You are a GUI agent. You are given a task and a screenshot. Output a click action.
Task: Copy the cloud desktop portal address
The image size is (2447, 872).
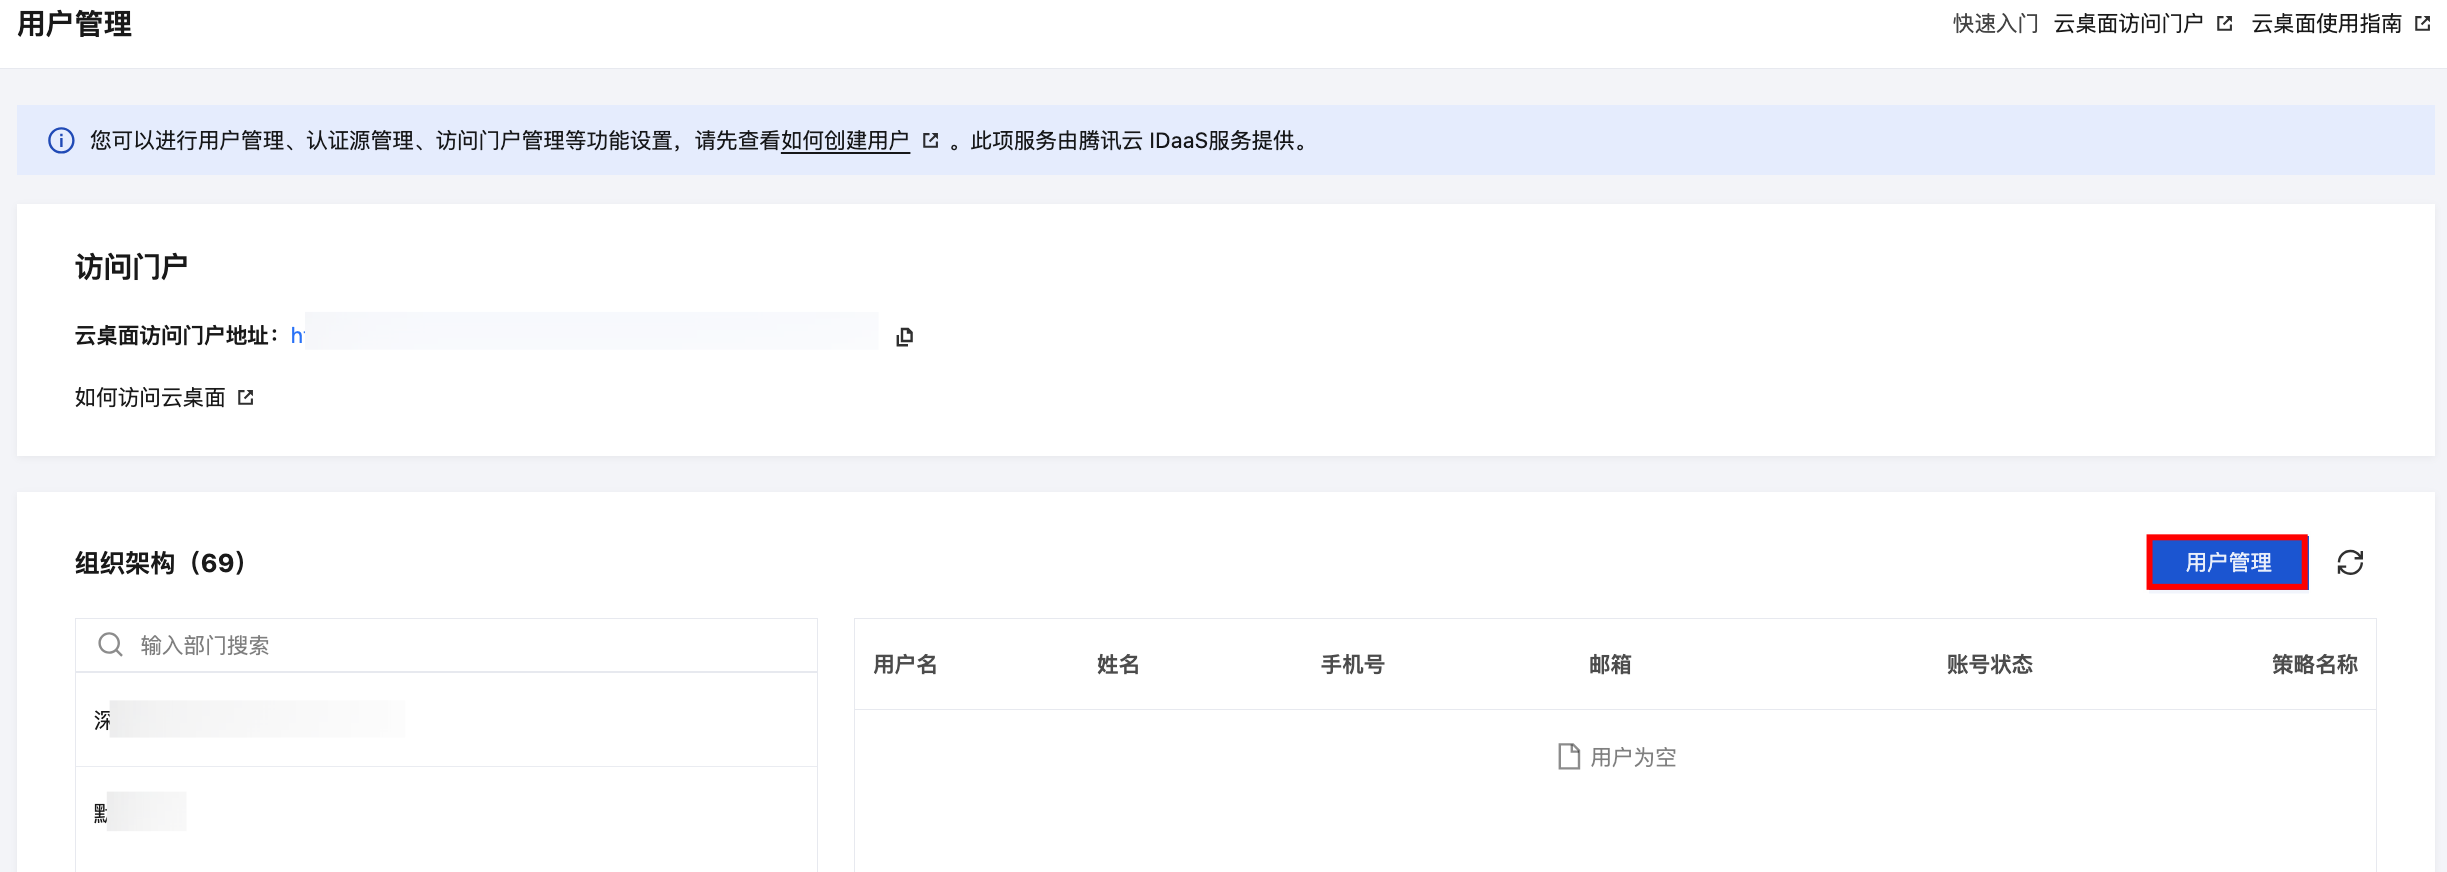(x=905, y=337)
